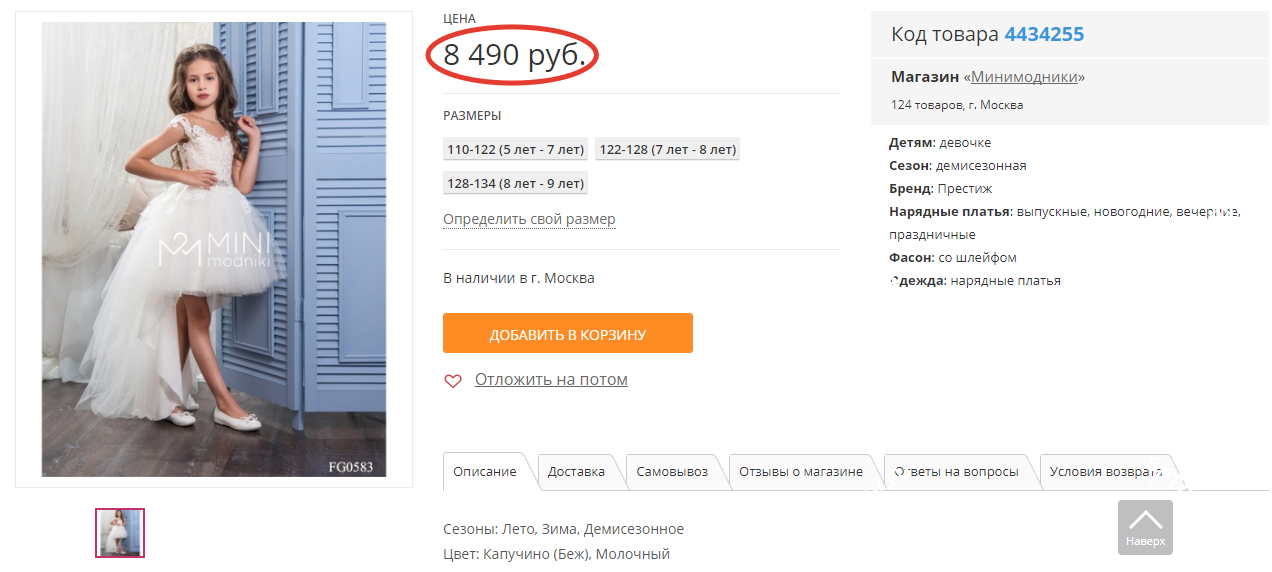This screenshot has width=1272, height=572.
Task: Click Отложить на потом link
Action: tap(551, 380)
